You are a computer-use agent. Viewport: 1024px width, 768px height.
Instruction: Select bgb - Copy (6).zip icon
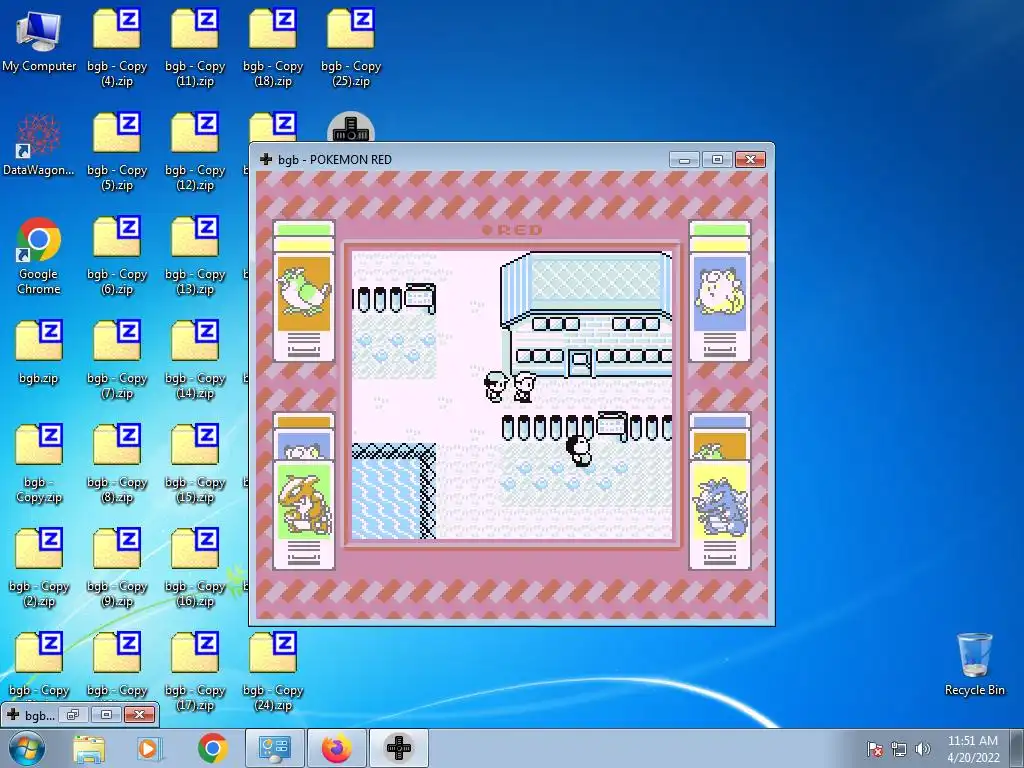117,256
